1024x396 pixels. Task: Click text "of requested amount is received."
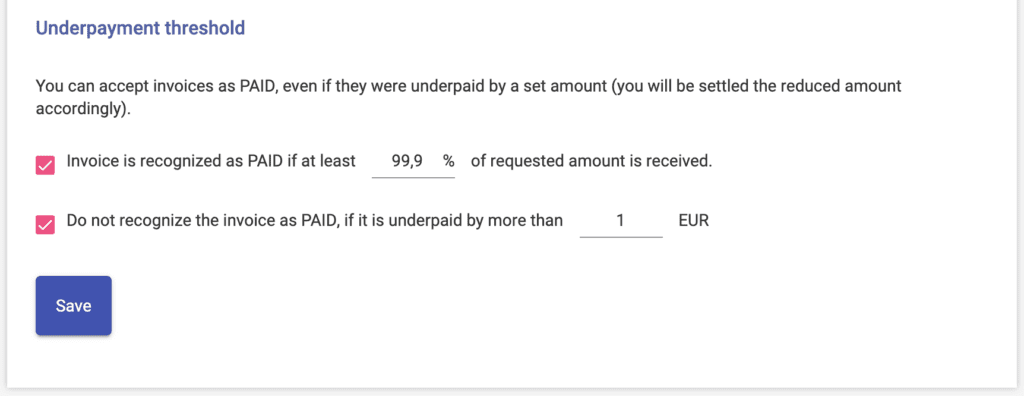pos(591,161)
